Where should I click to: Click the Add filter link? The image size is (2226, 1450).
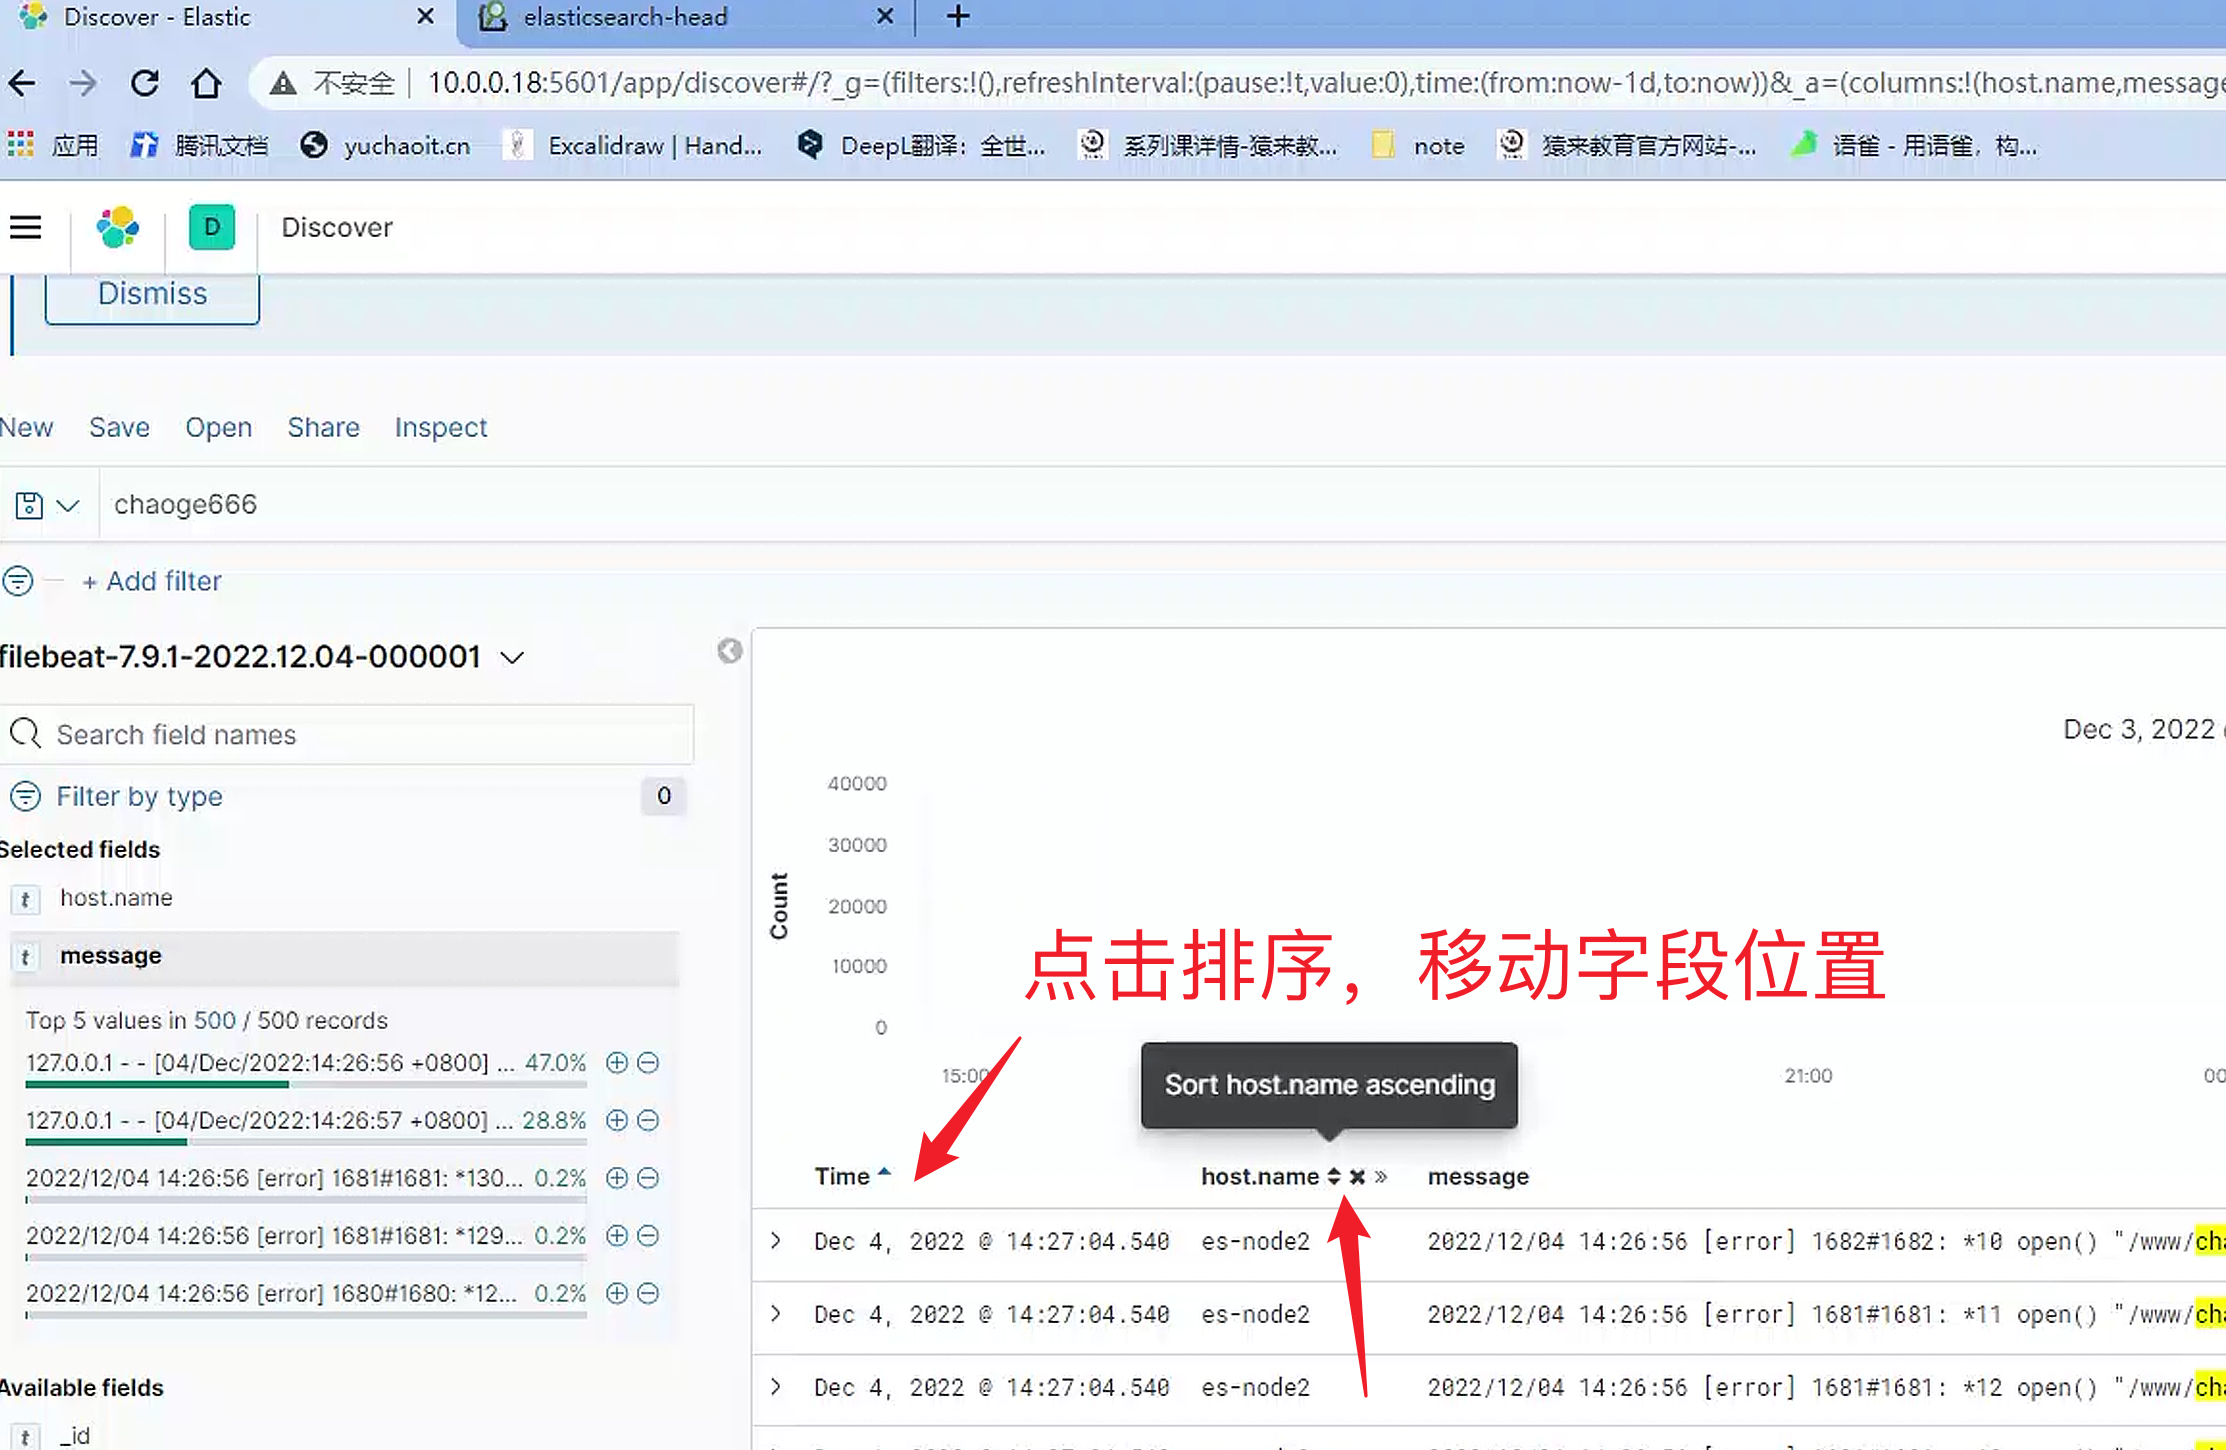tap(152, 581)
